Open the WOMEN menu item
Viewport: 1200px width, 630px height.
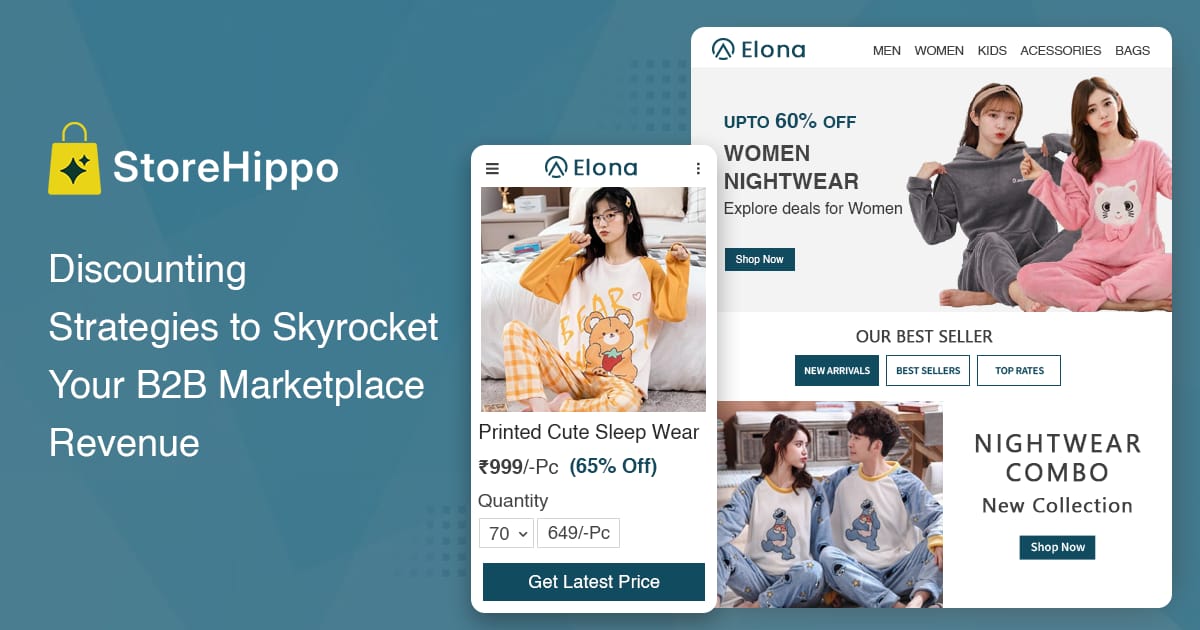coord(939,51)
